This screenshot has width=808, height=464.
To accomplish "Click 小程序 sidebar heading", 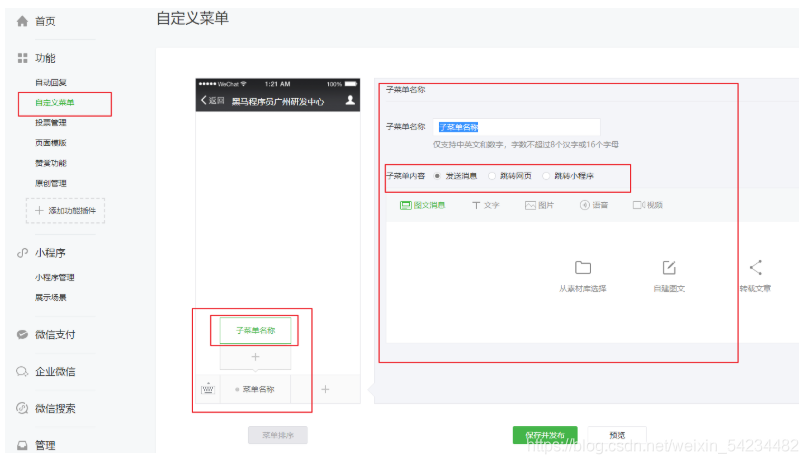I will click(50, 253).
